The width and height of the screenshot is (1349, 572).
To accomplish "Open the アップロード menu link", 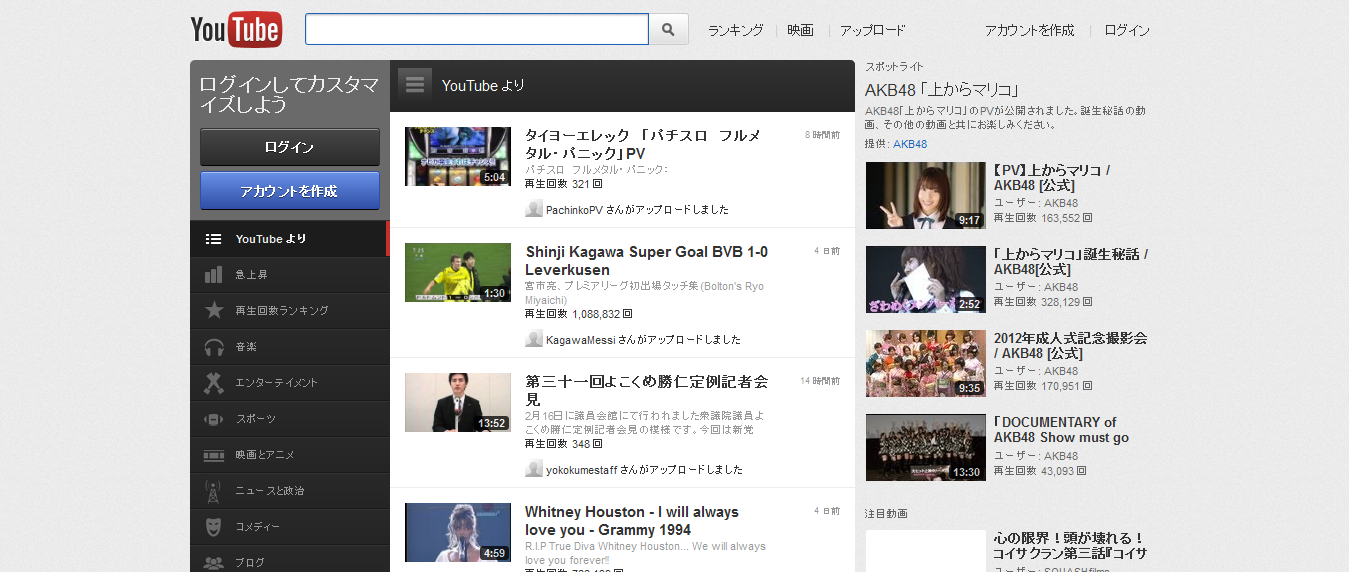I will 872,30.
